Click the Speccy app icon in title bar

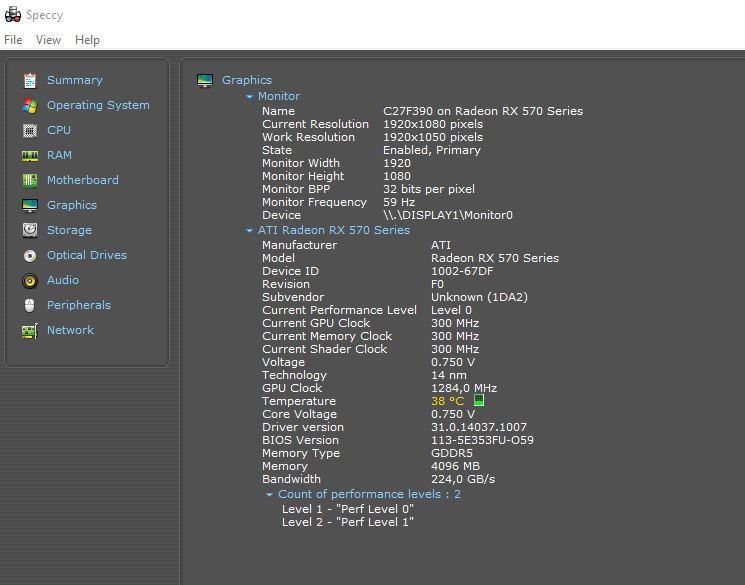pyautogui.click(x=13, y=15)
